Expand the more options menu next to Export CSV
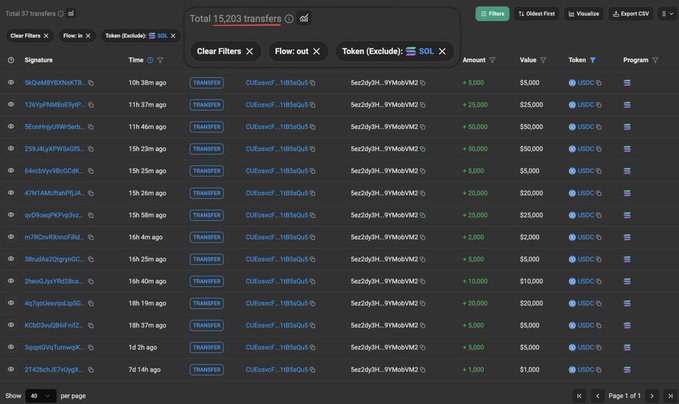Viewport: 679px width, 404px height. pyautogui.click(x=667, y=14)
